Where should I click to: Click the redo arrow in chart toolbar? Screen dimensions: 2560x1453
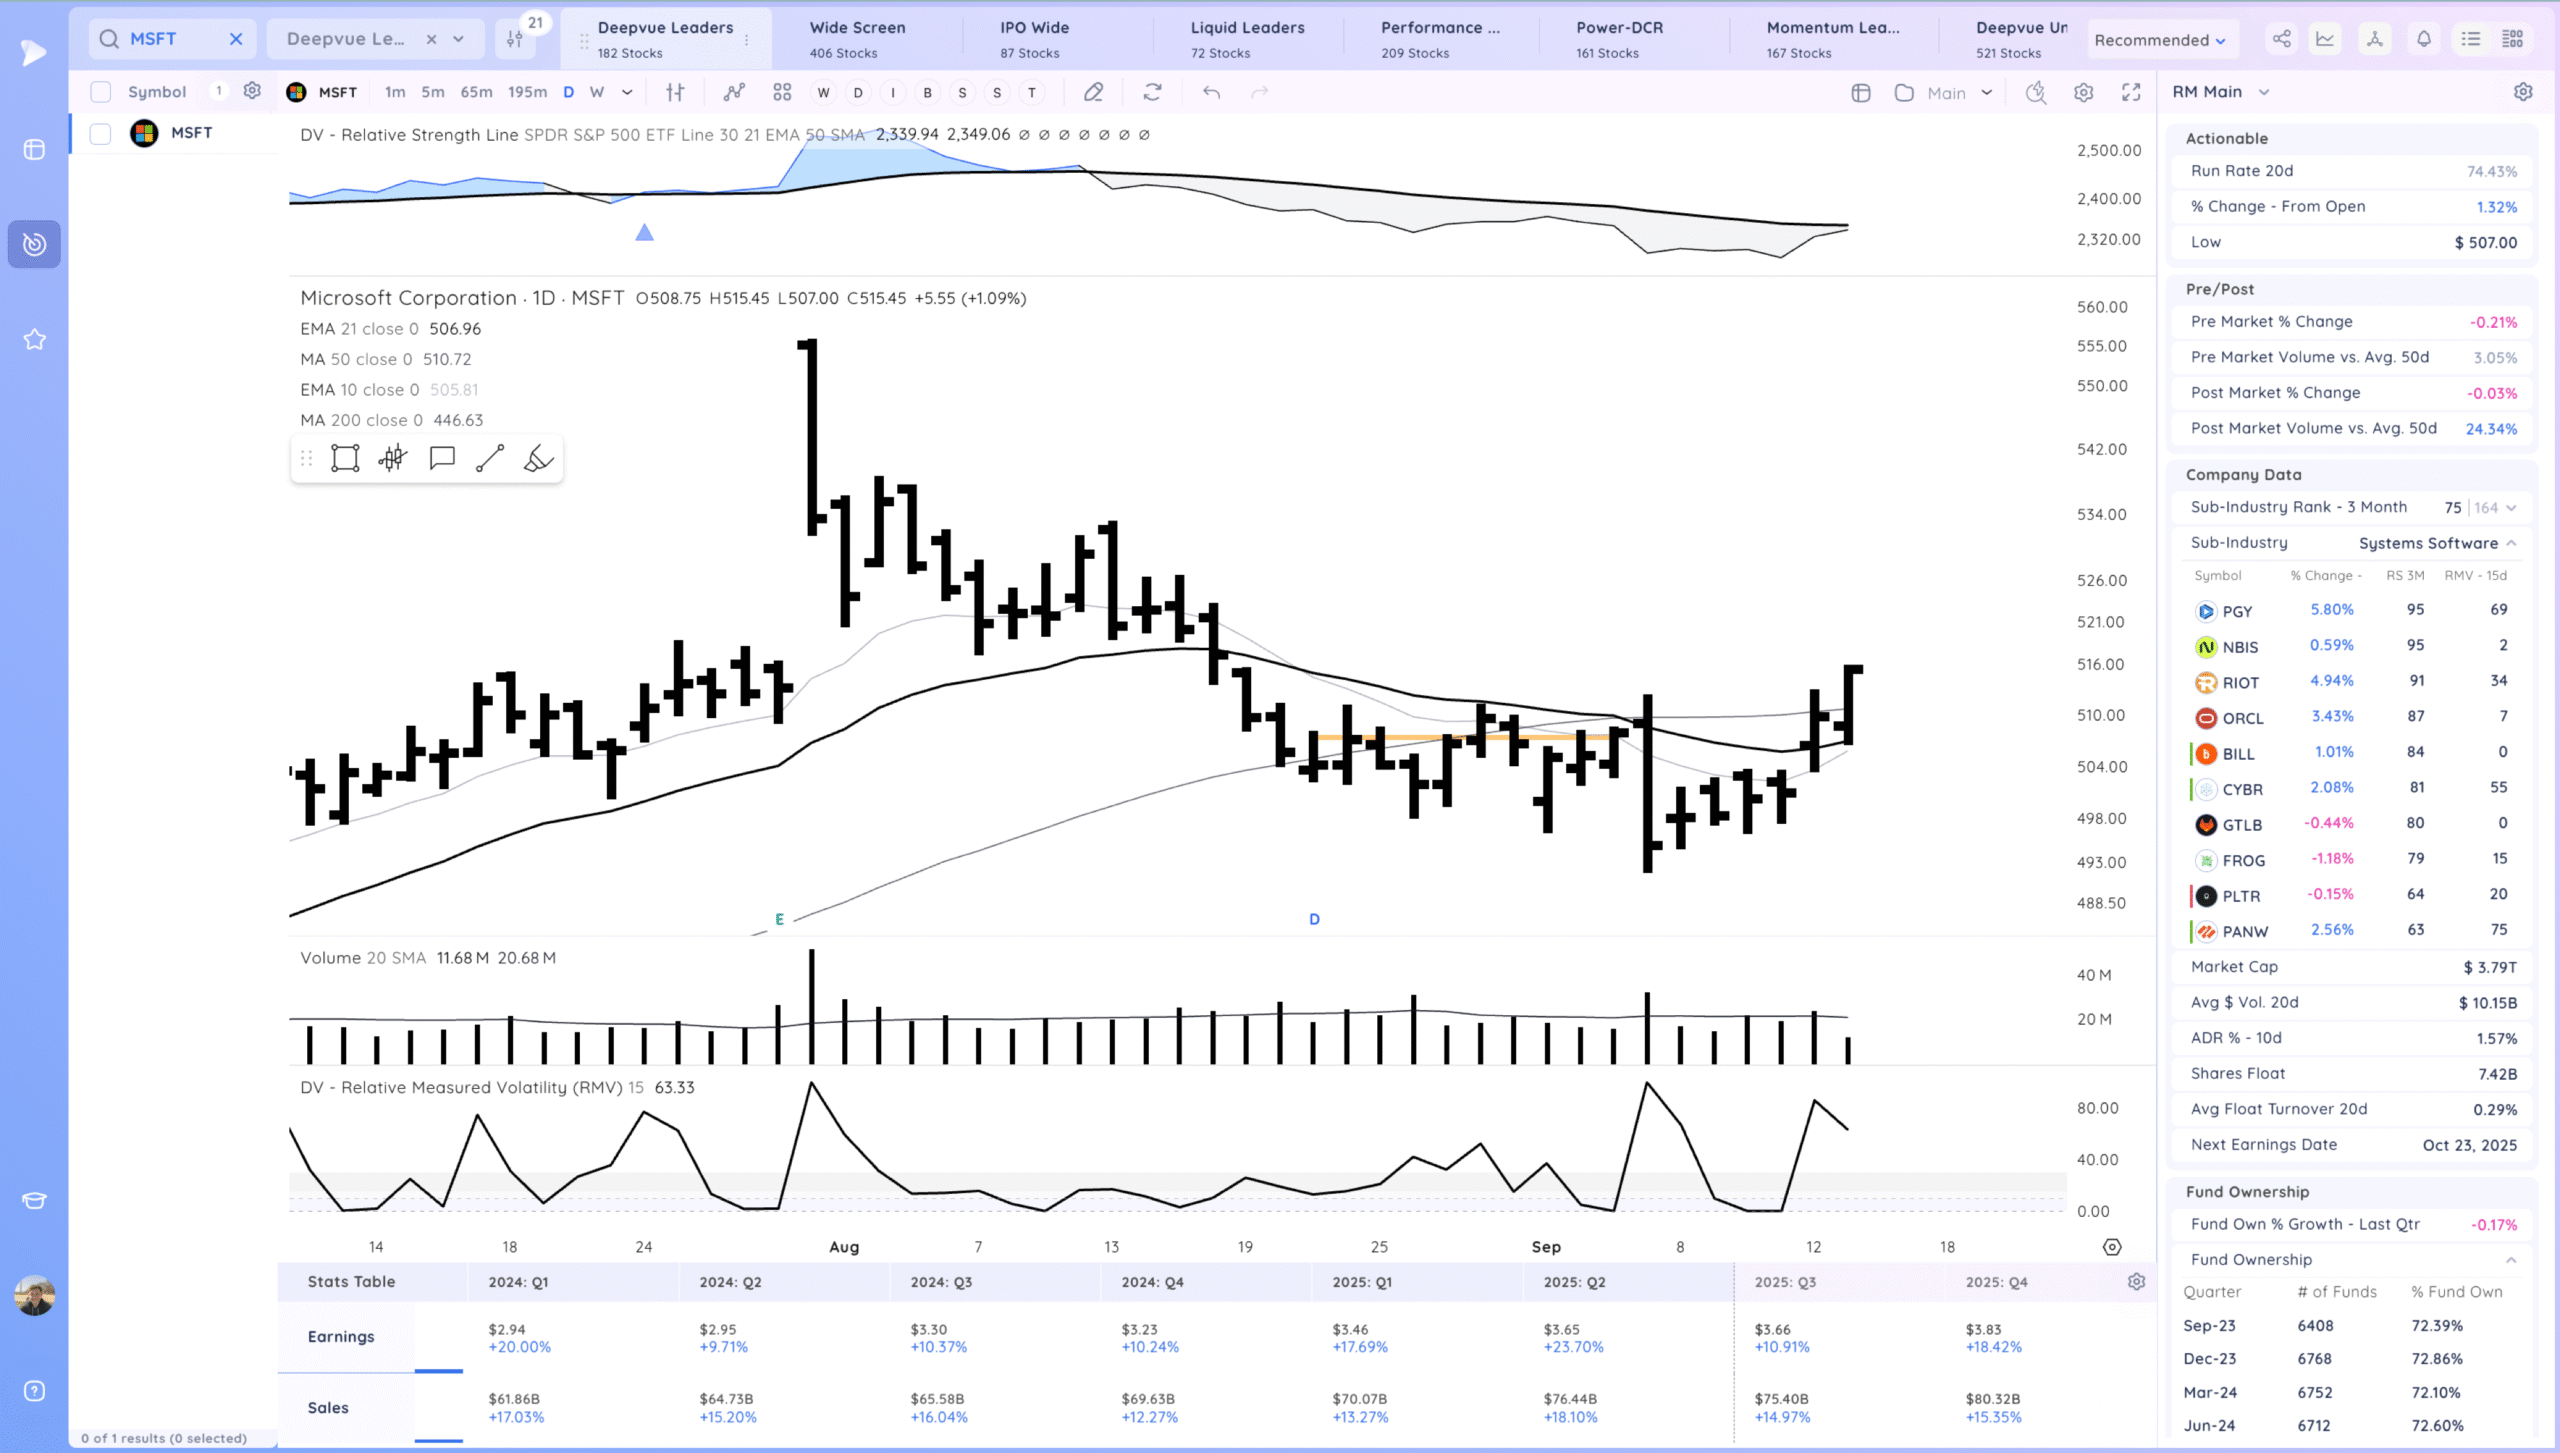click(x=1260, y=92)
